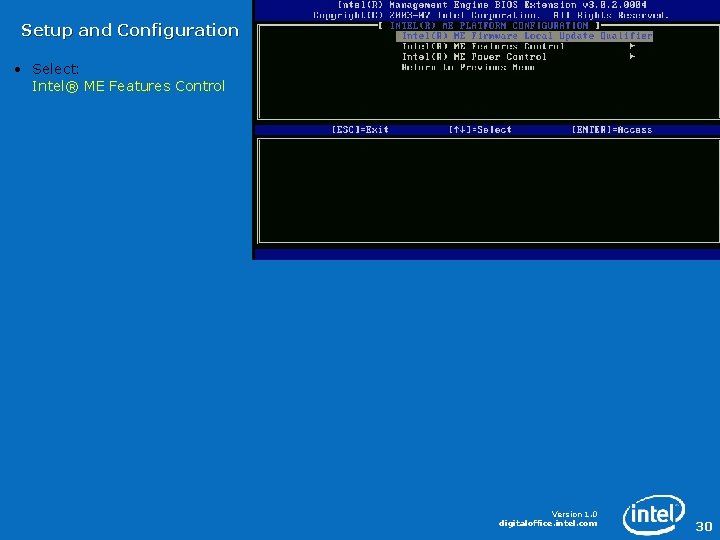Screen dimensions: 720x540
Task: Click the [ENTER]=Access hint
Action: [x=612, y=130]
